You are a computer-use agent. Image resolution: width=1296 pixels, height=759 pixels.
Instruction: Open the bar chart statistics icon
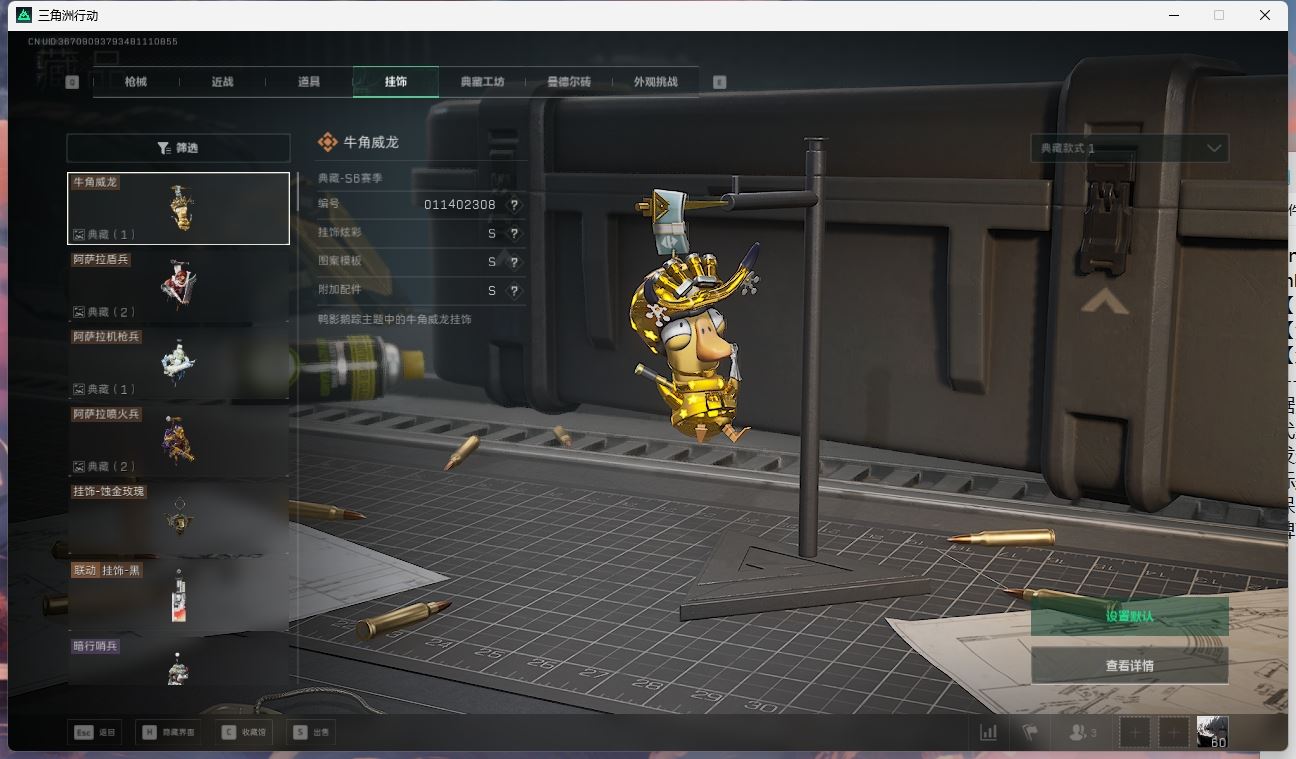click(988, 732)
